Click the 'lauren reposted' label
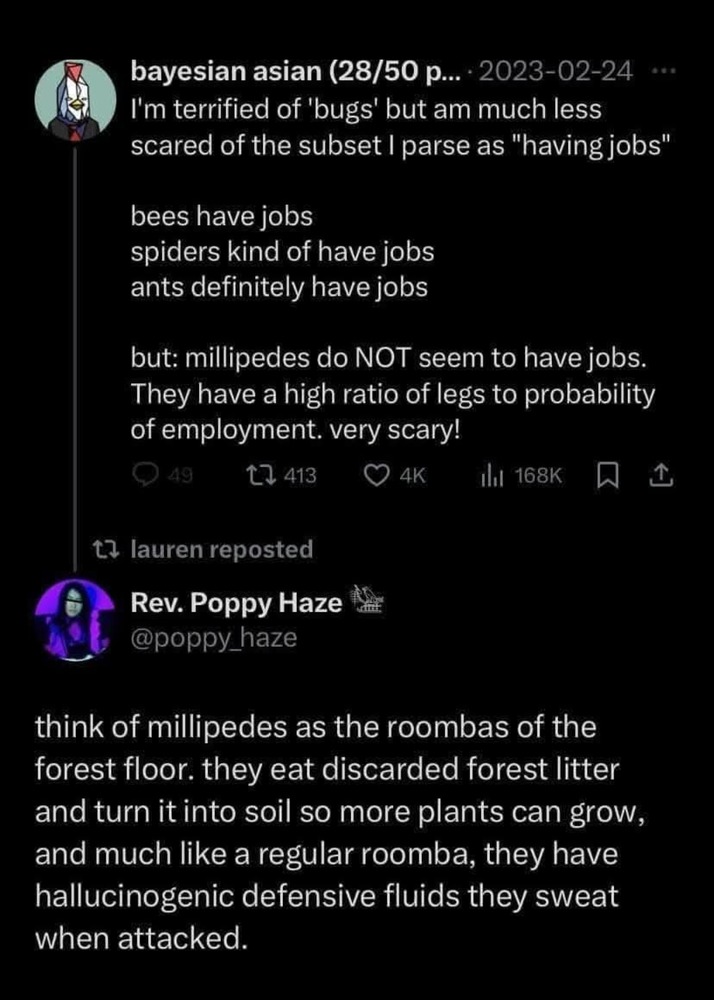 click(221, 549)
